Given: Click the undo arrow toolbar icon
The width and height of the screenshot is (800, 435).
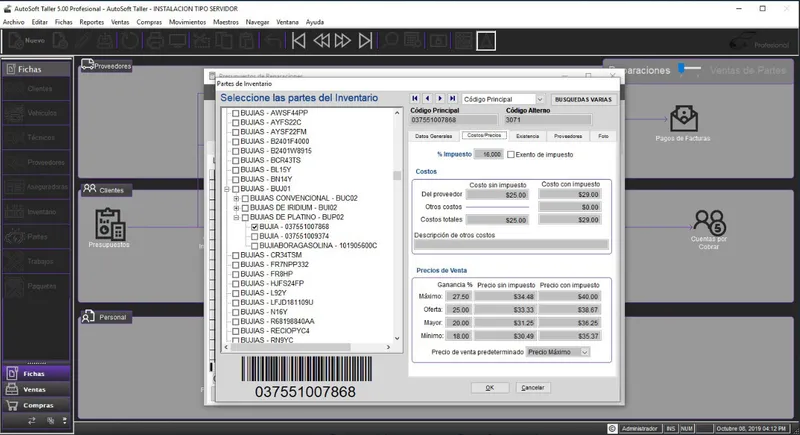Looking at the screenshot, I should (273, 41).
